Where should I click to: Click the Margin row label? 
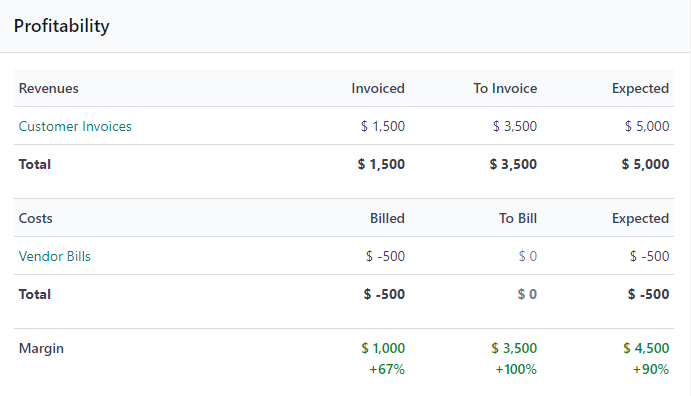coord(41,348)
